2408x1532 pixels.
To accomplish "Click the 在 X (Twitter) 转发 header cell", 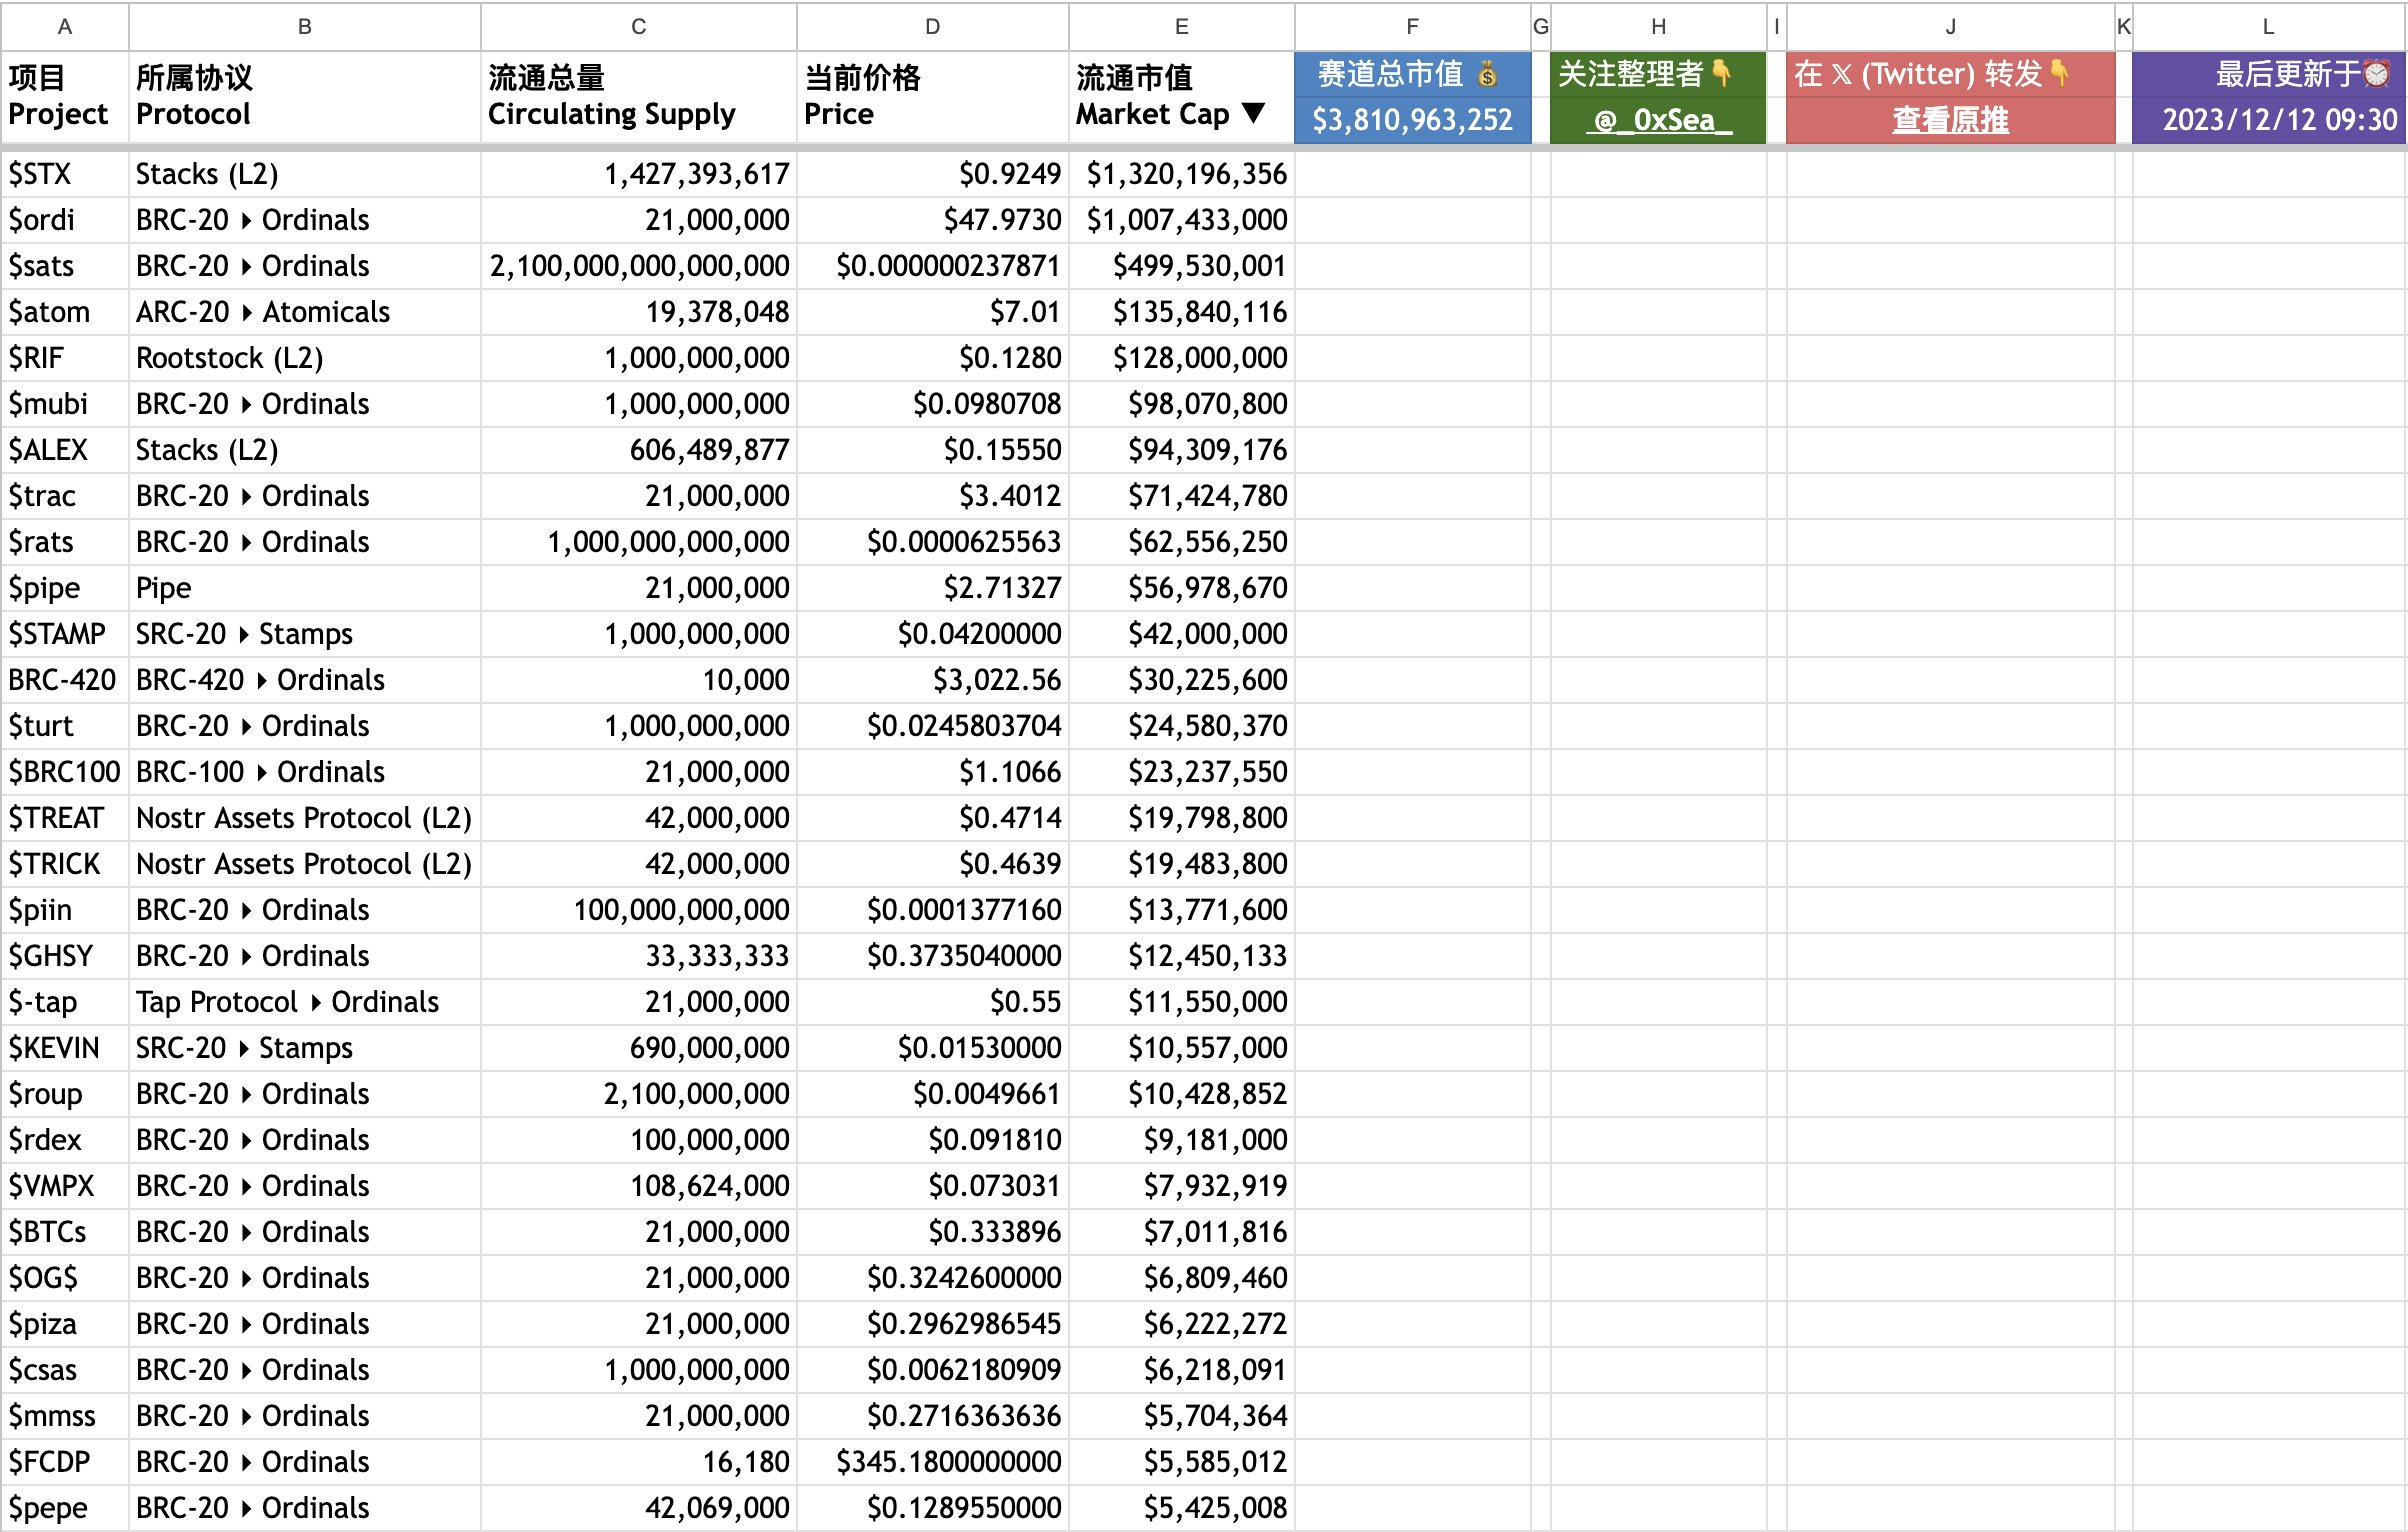I will tap(1951, 74).
